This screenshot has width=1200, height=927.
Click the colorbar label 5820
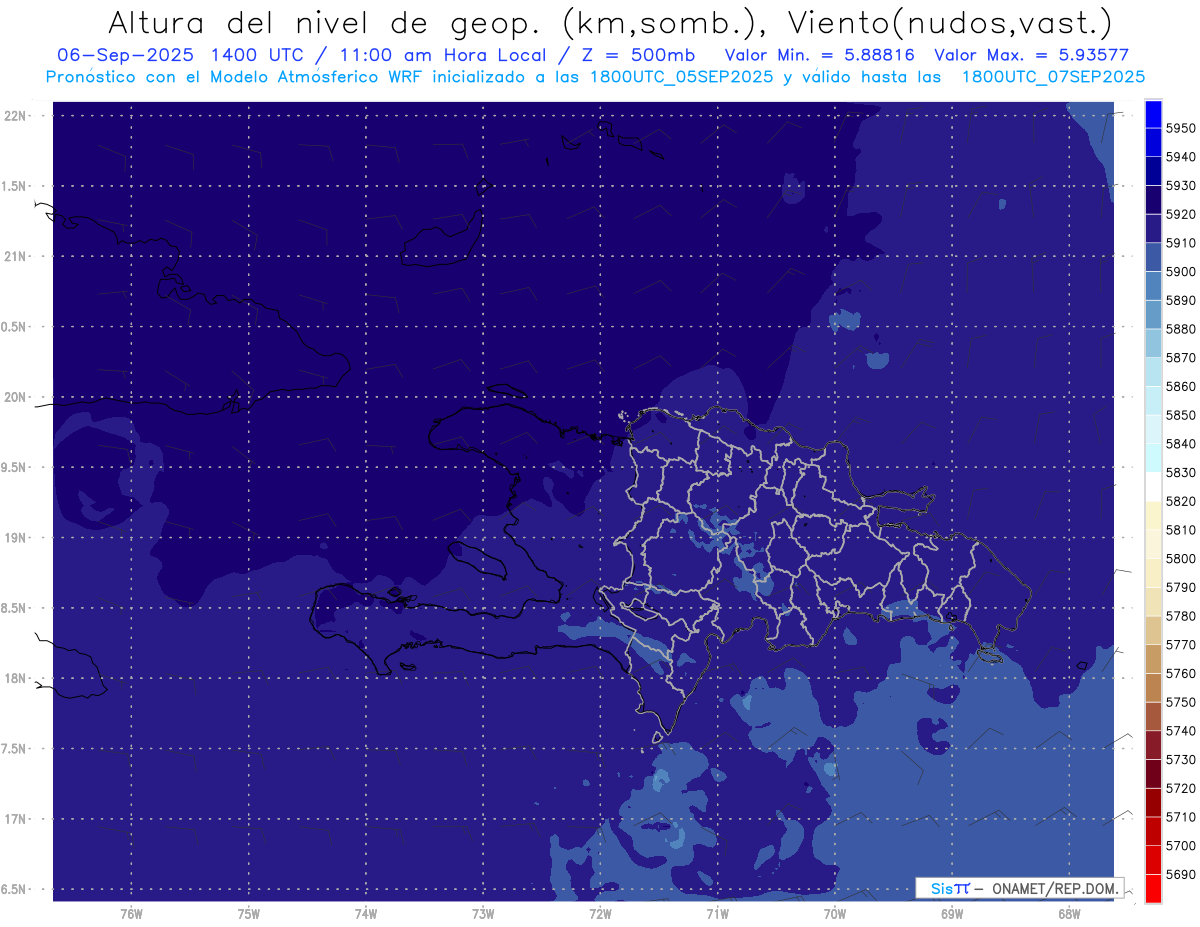pos(1180,502)
